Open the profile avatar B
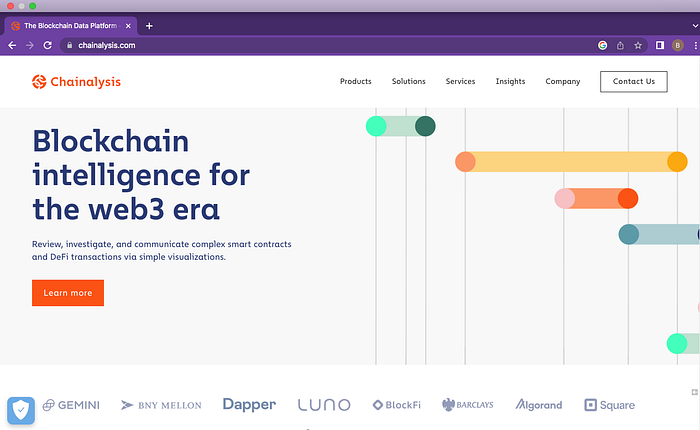The height and width of the screenshot is (430, 700). point(678,45)
